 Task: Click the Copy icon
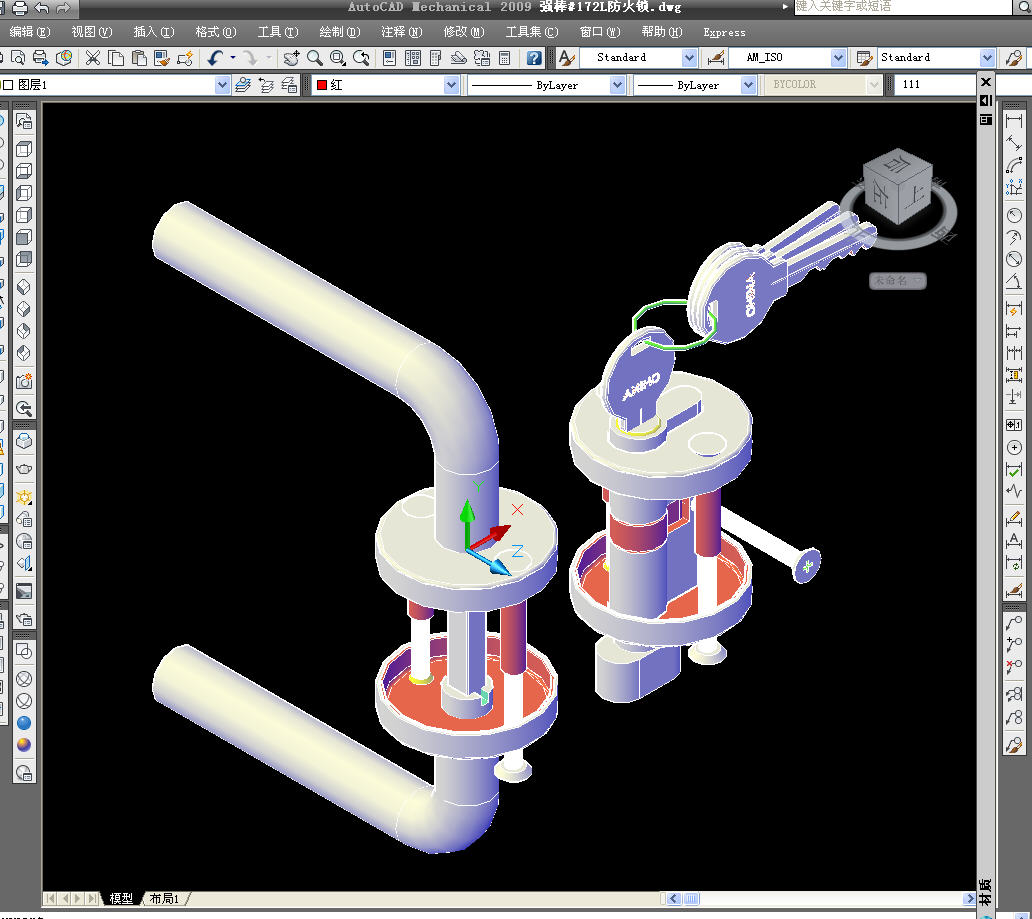[116, 58]
